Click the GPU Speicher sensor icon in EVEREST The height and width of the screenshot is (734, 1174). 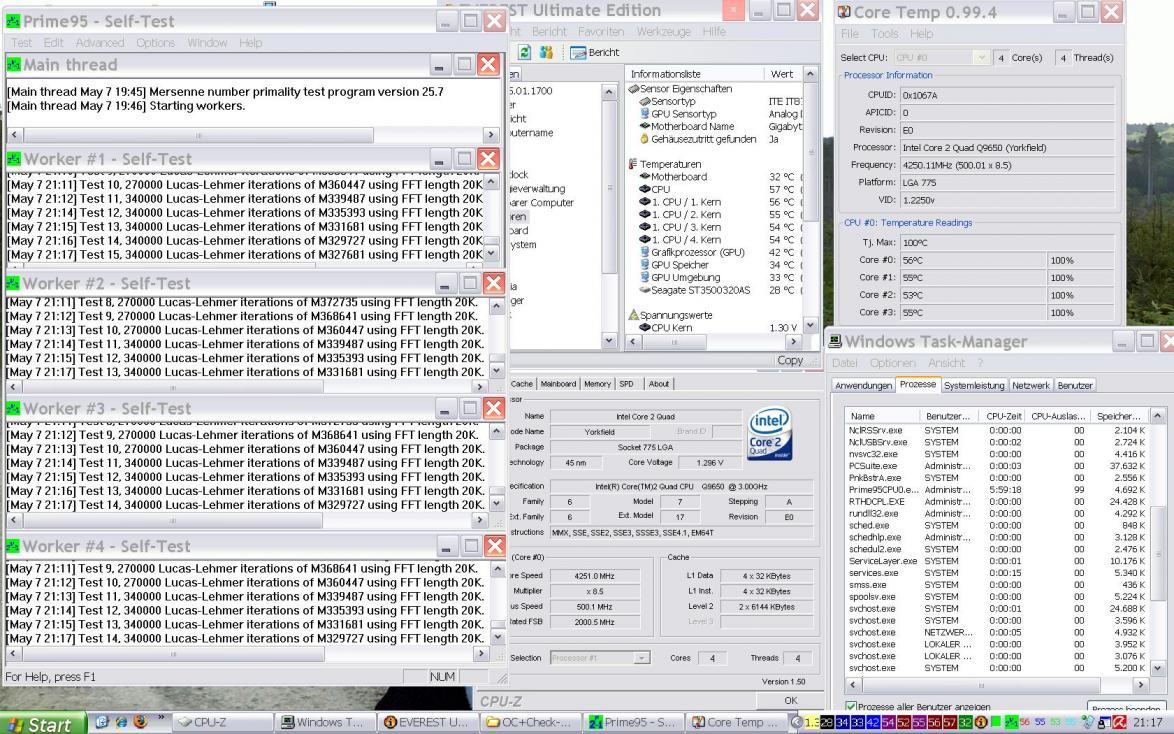click(645, 264)
